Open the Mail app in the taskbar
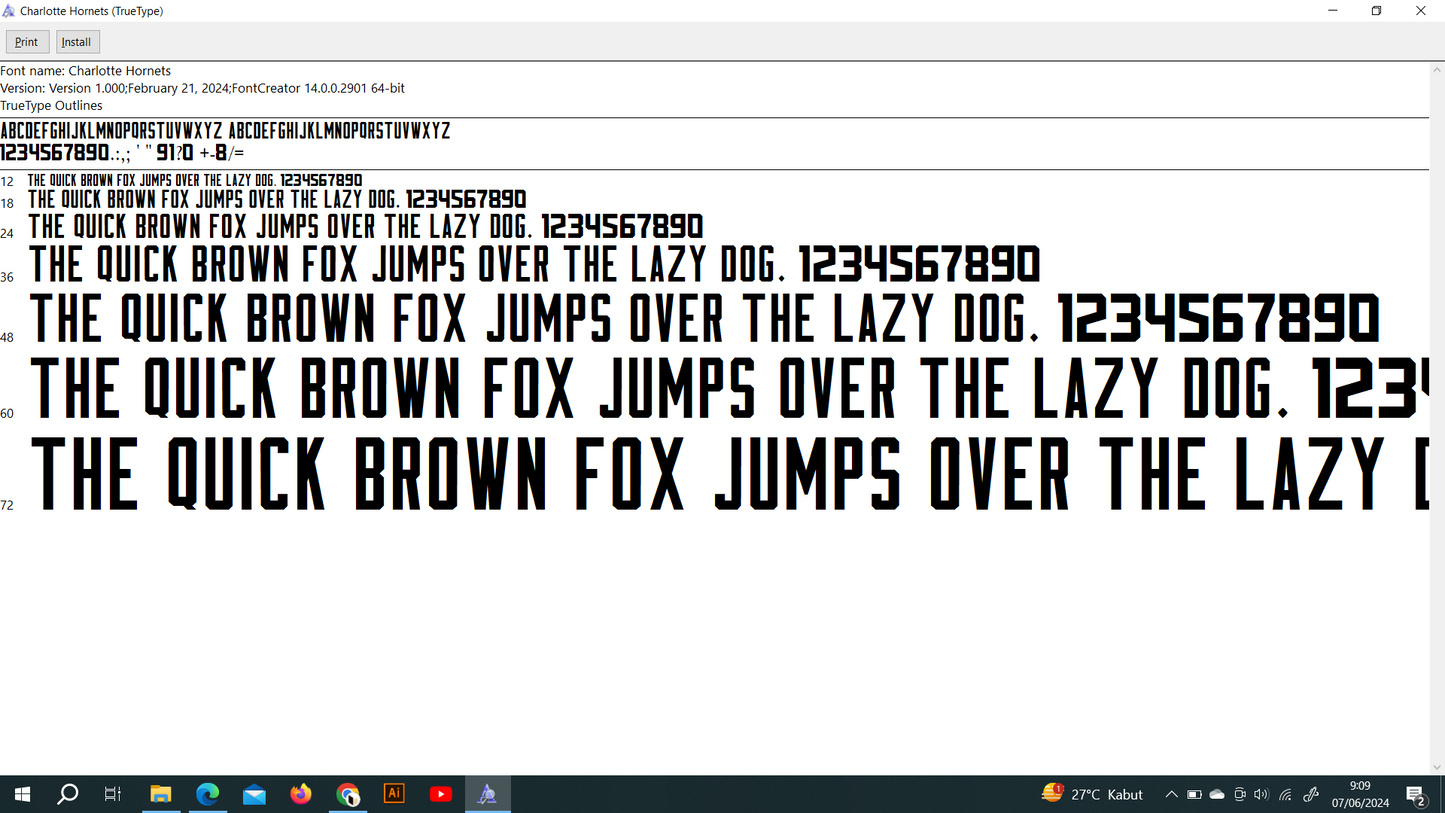This screenshot has width=1445, height=813. pos(254,794)
